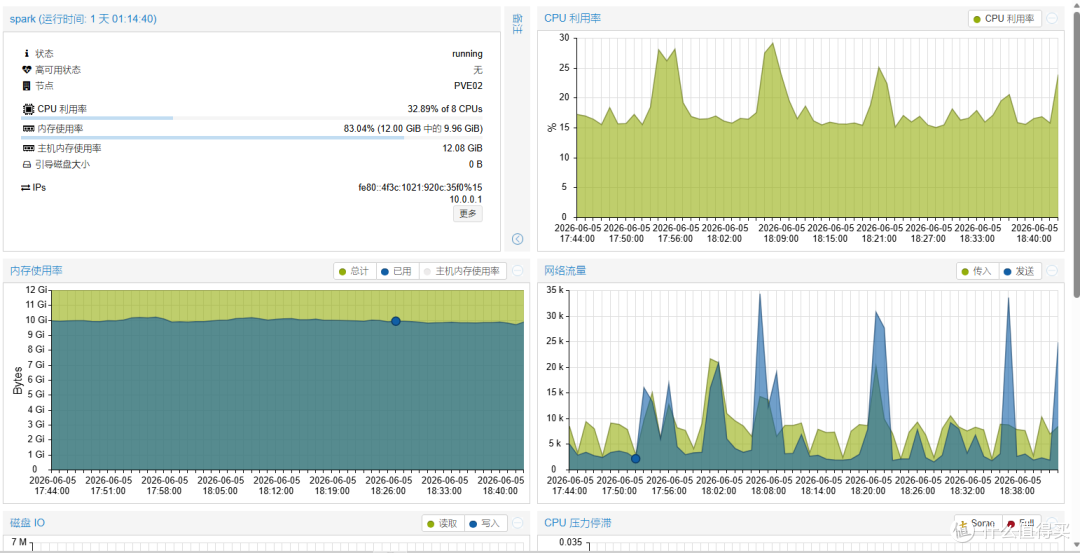Click the memory usage progress bar
The height and width of the screenshot is (553, 1080).
click(x=251, y=137)
